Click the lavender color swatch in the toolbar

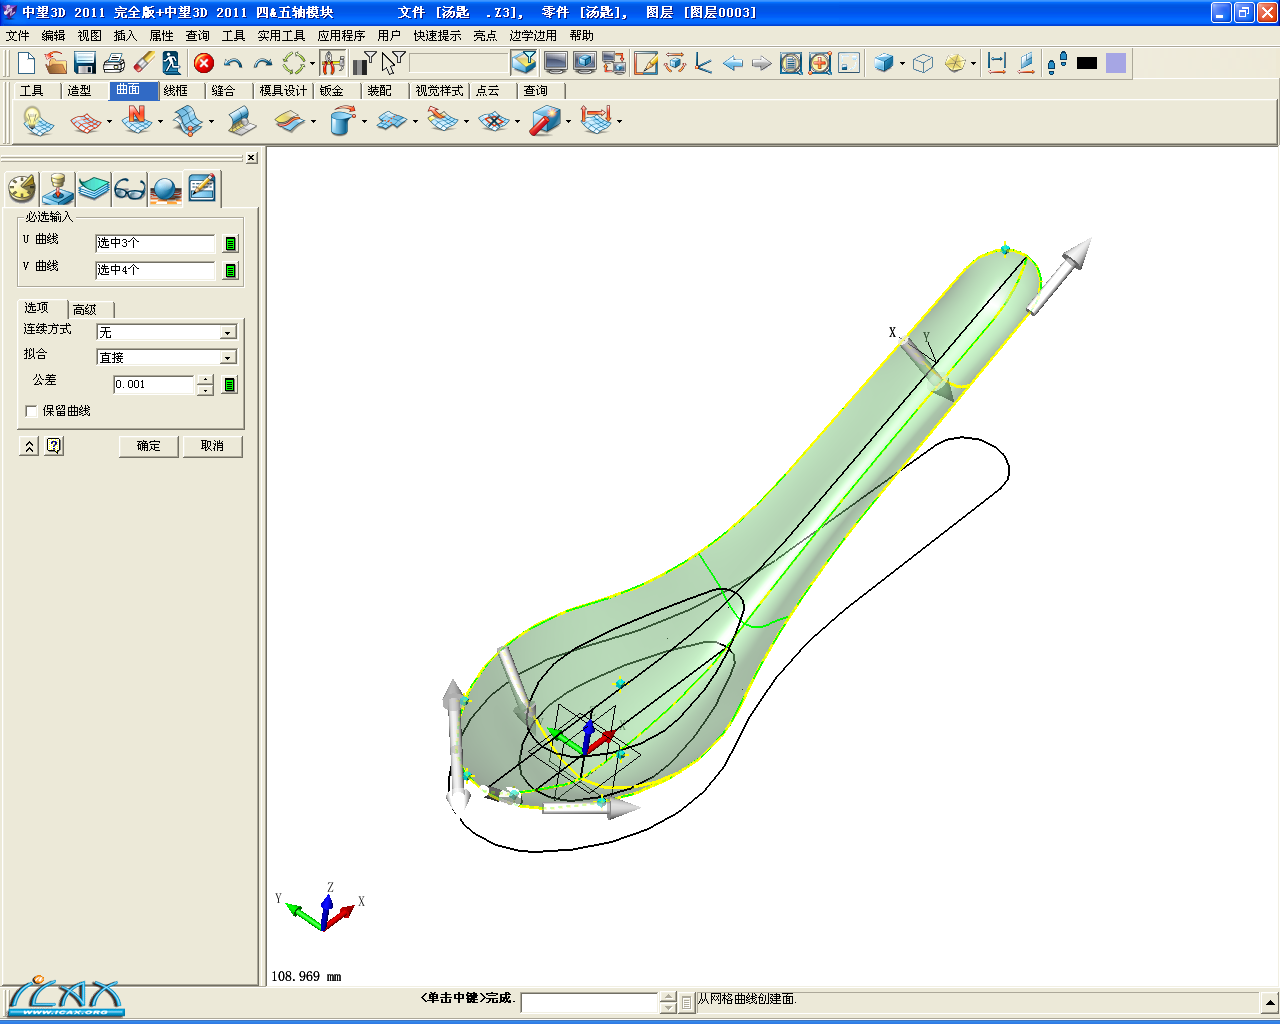pos(1116,63)
